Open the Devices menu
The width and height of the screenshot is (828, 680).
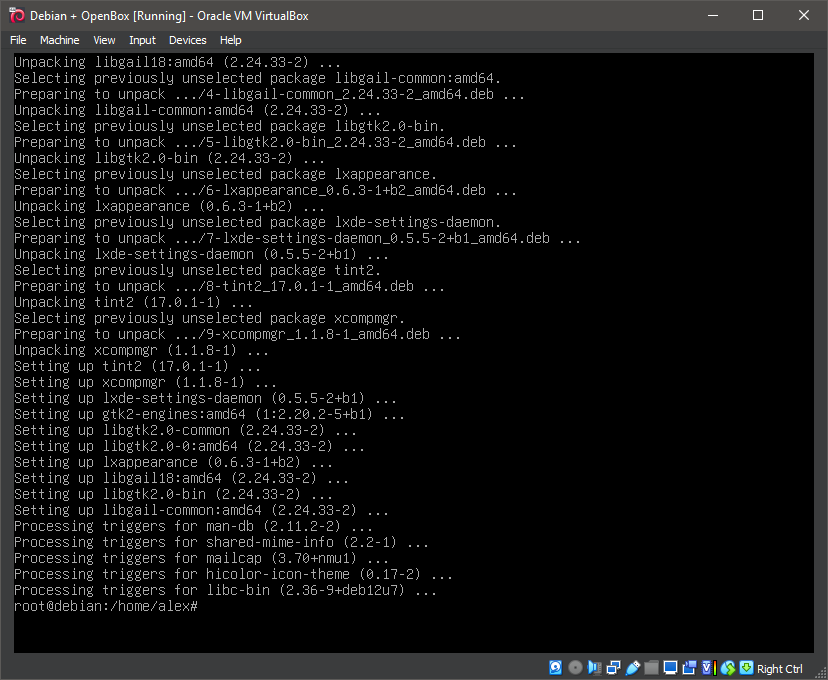pyautogui.click(x=187, y=40)
